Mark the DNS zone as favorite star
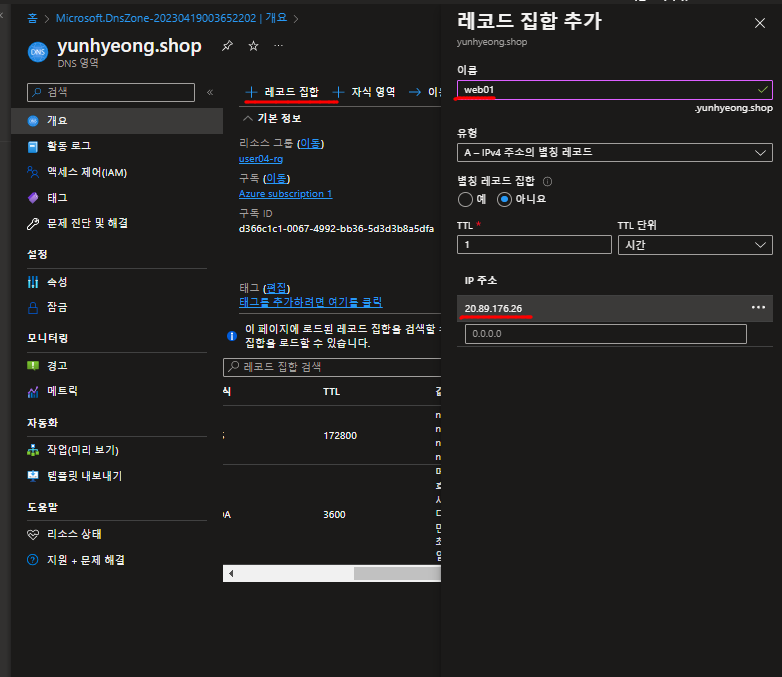 pos(253,46)
